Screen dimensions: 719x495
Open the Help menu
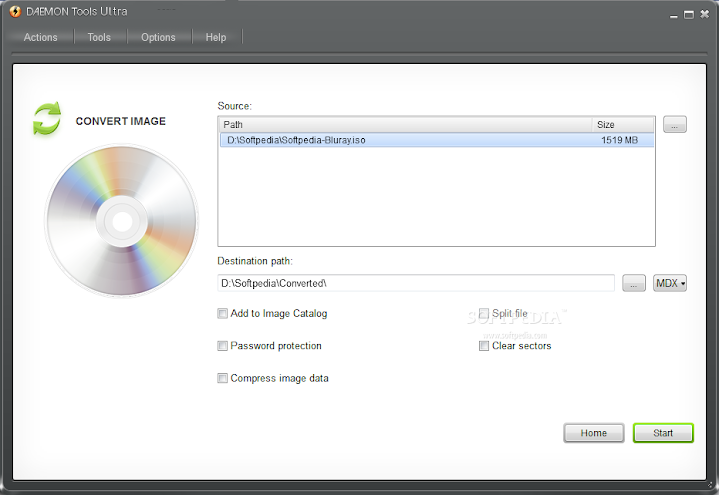216,37
